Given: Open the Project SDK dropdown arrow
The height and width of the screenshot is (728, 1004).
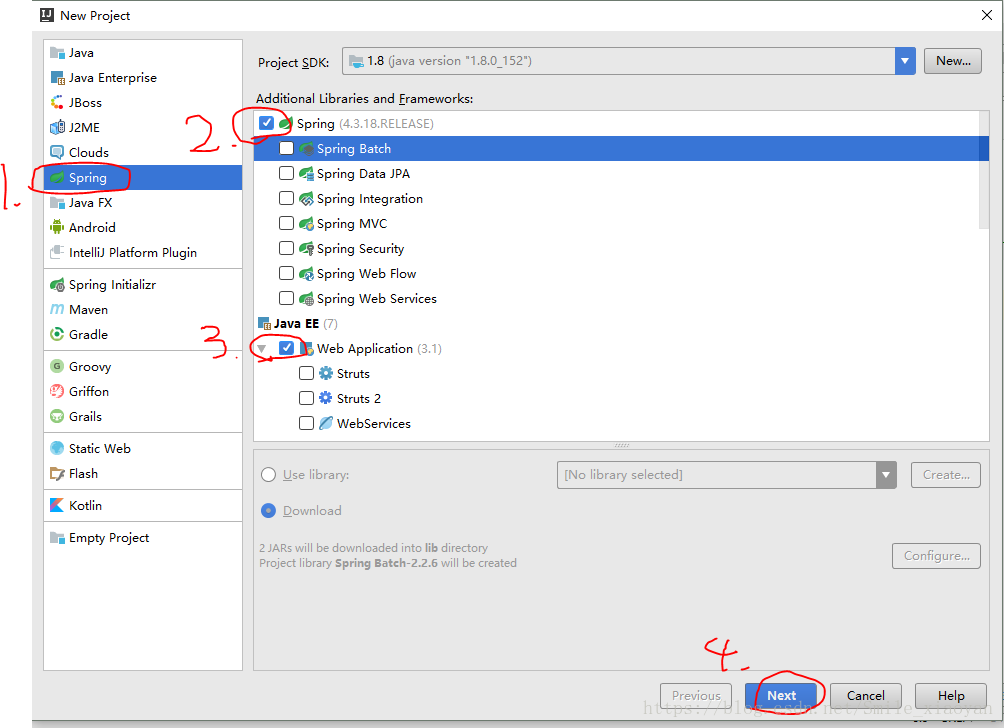Looking at the screenshot, I should (x=905, y=61).
